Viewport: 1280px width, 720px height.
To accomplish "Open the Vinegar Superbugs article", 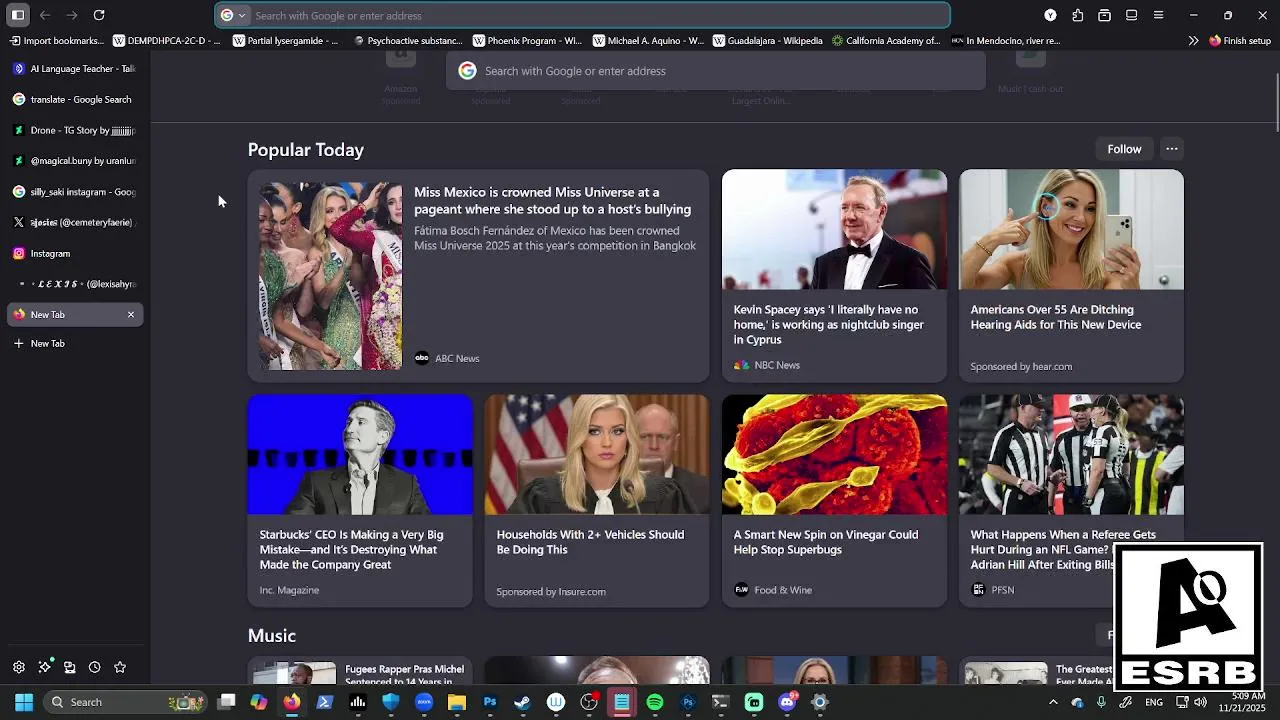I will (834, 501).
